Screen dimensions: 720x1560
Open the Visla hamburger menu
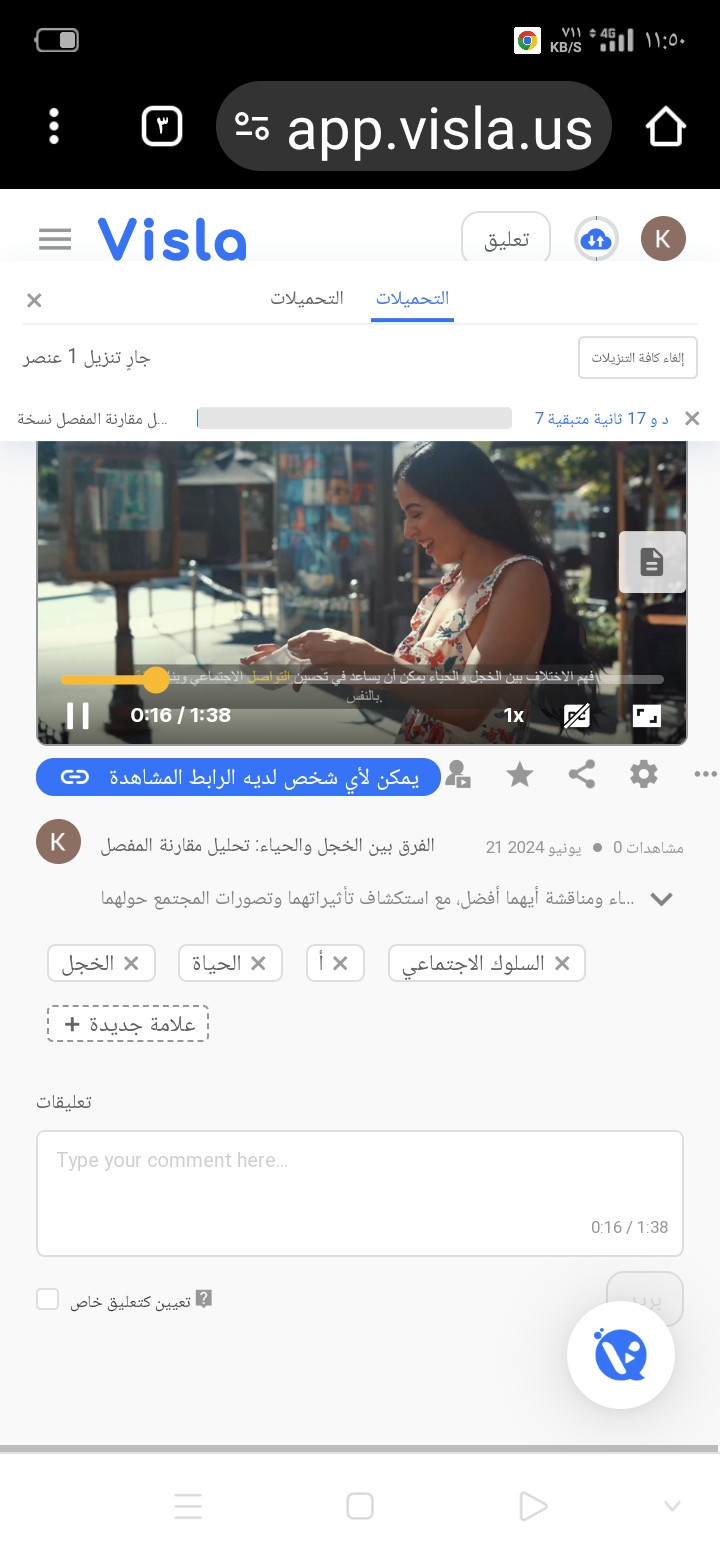(55, 240)
